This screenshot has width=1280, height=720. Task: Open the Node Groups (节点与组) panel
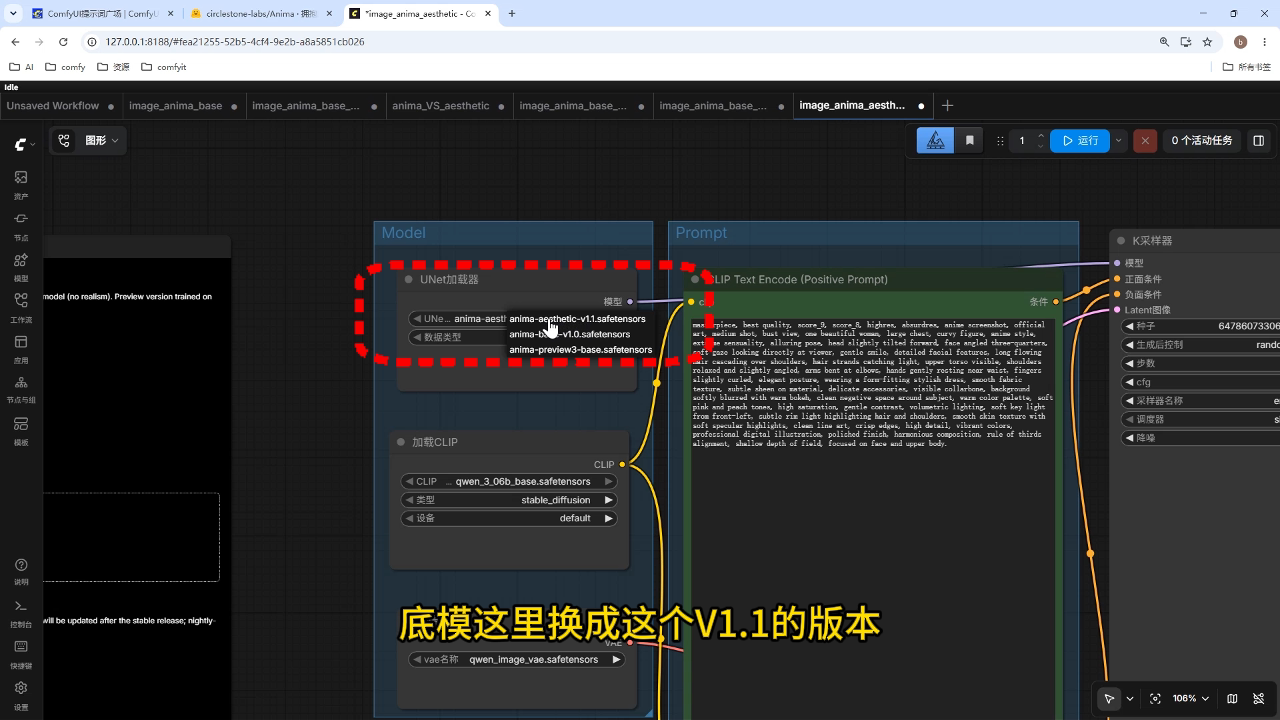pos(20,389)
